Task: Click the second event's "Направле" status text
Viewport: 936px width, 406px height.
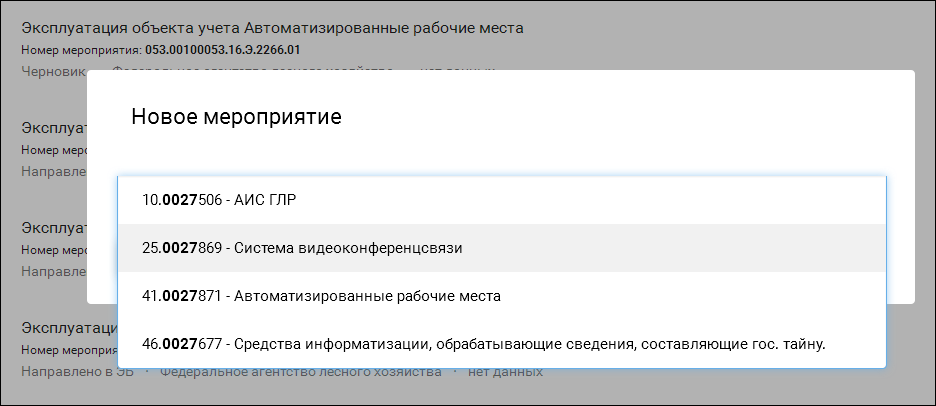Action: click(x=54, y=171)
